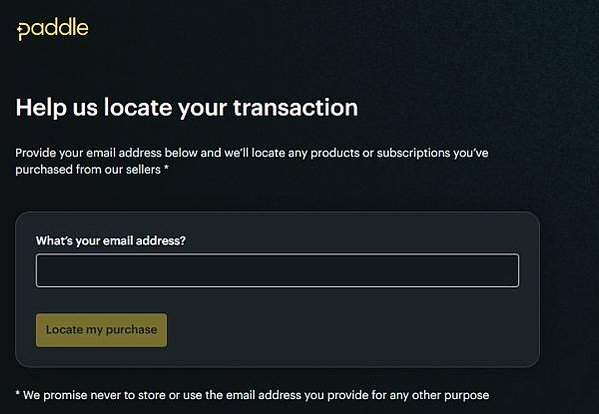This screenshot has height=414, width=599.
Task: Click "any other purpose" at the footnote end
Action: (x=440, y=395)
